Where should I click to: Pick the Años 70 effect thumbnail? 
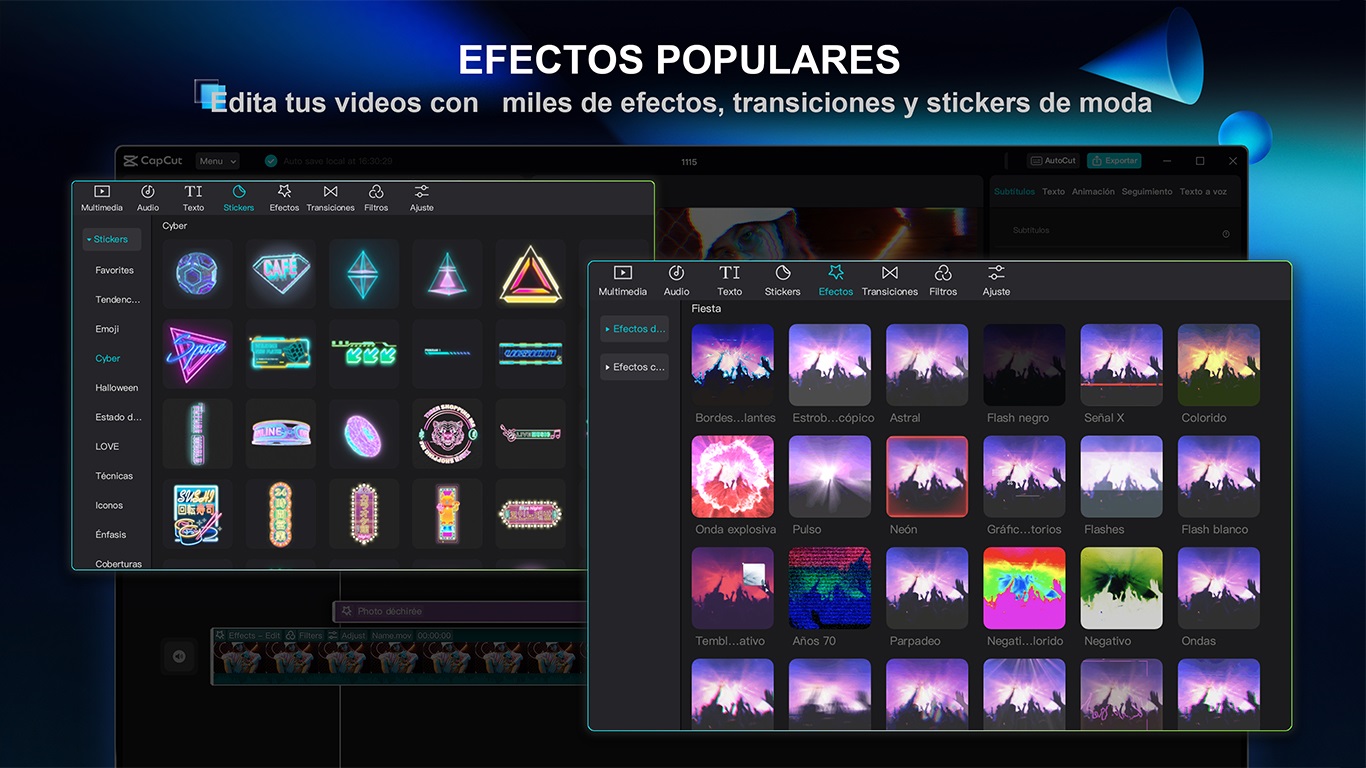click(830, 588)
